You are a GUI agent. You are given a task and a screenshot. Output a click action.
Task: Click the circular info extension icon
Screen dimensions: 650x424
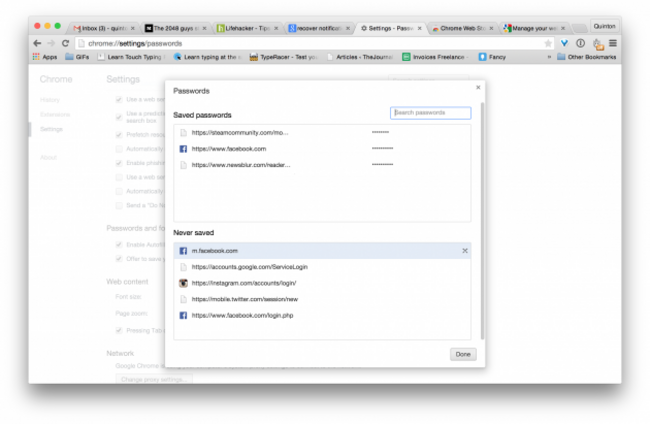click(580, 43)
